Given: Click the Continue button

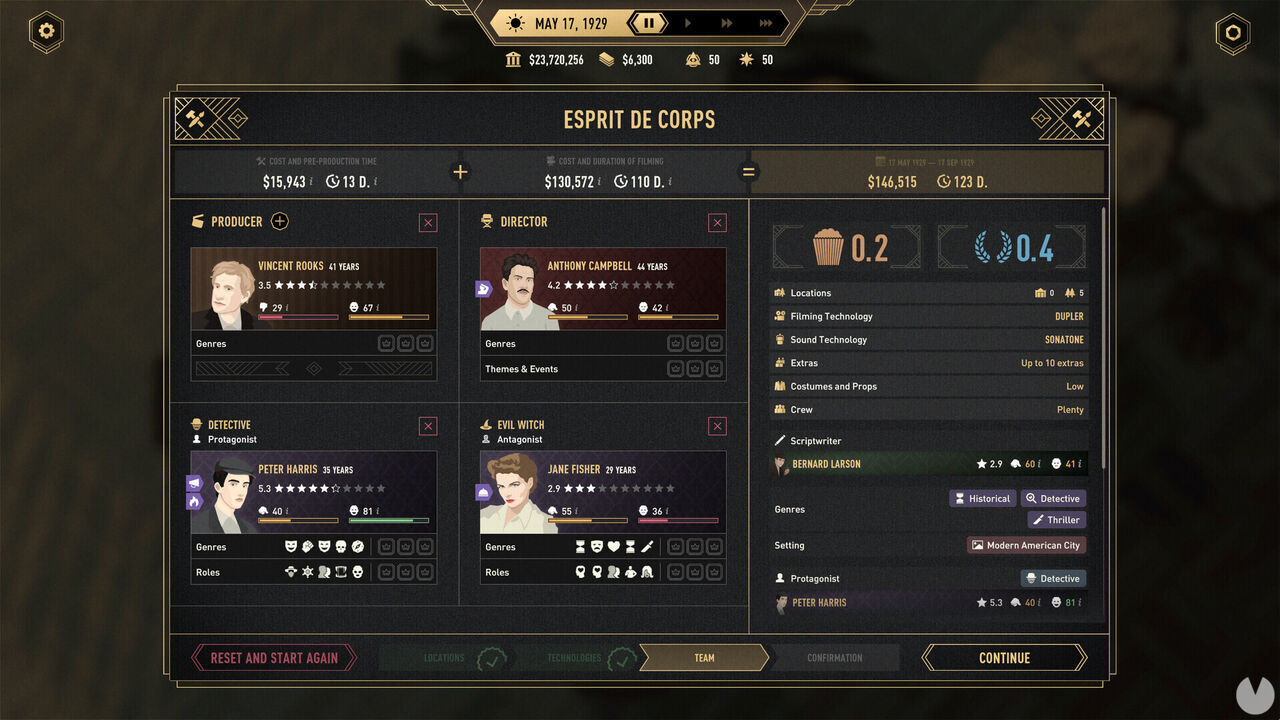Looking at the screenshot, I should 1004,658.
